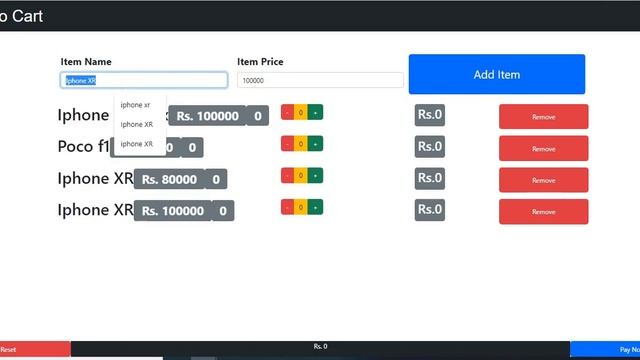Screen dimensions: 640x360
Task: Click the 'Item Name' label
Action: (86, 62)
